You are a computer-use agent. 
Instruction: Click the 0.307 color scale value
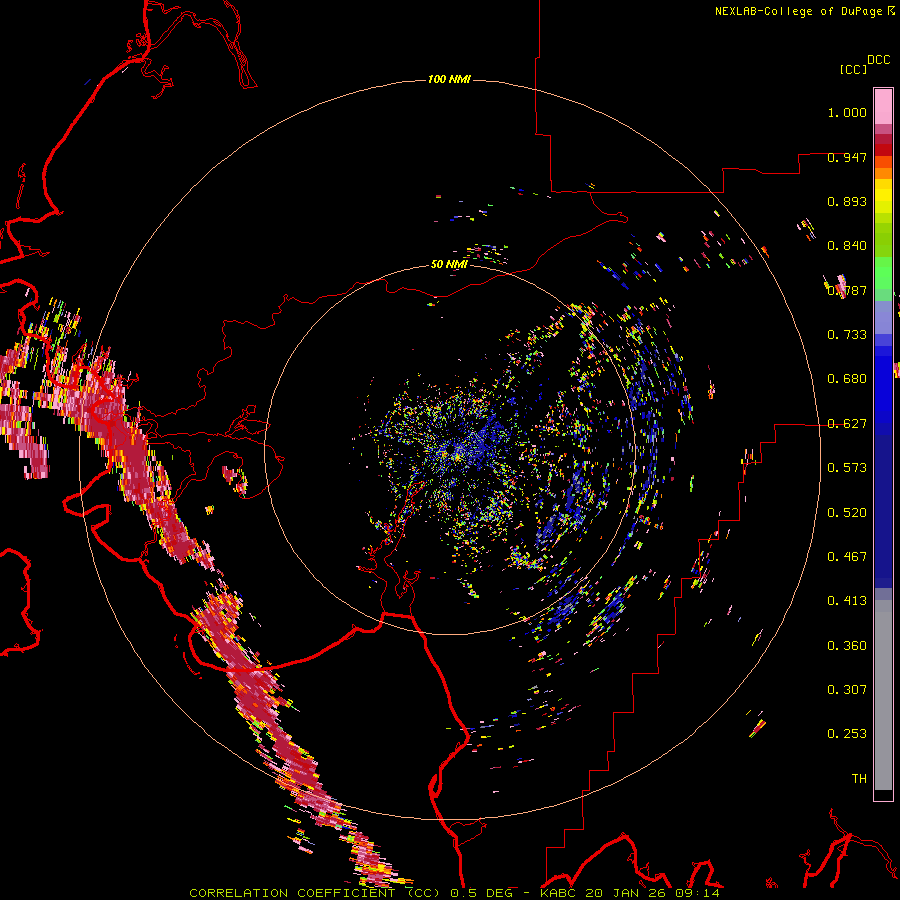[x=847, y=690]
